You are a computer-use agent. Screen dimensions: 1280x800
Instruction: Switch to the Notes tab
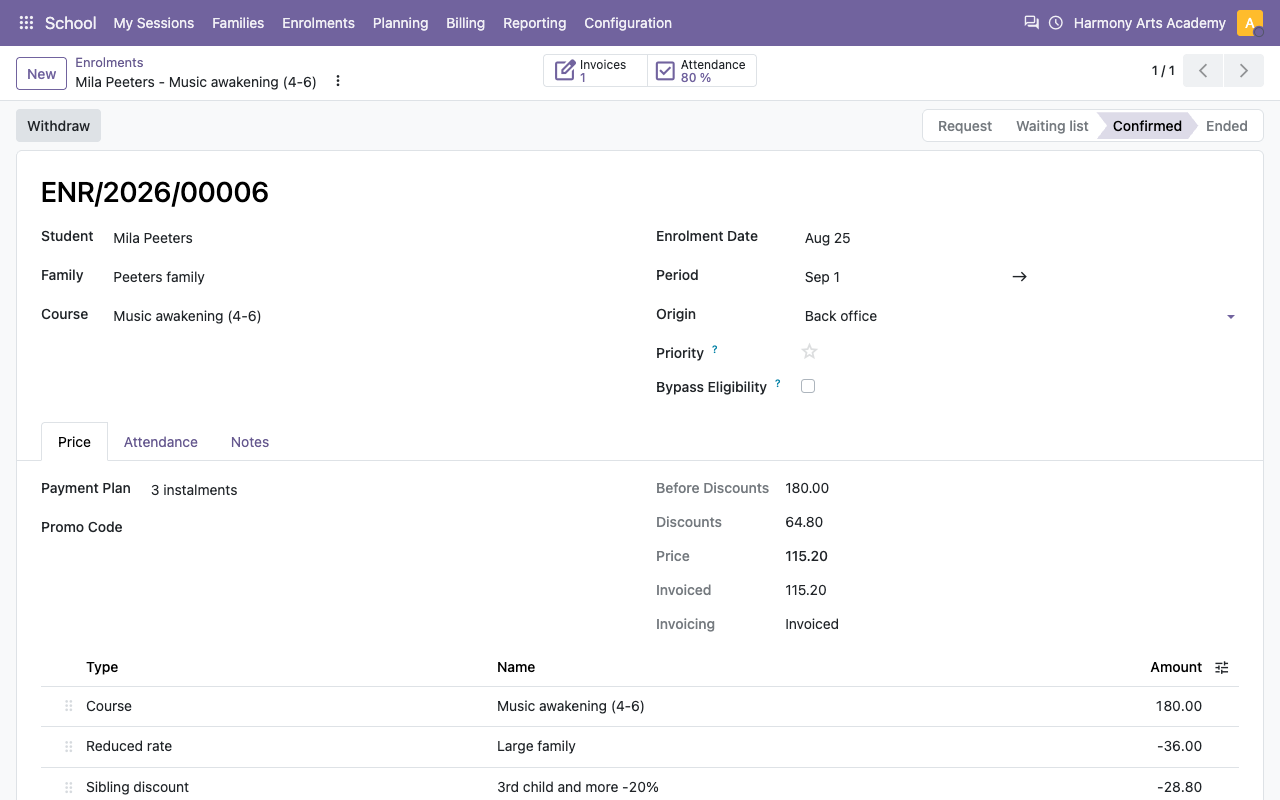(250, 442)
